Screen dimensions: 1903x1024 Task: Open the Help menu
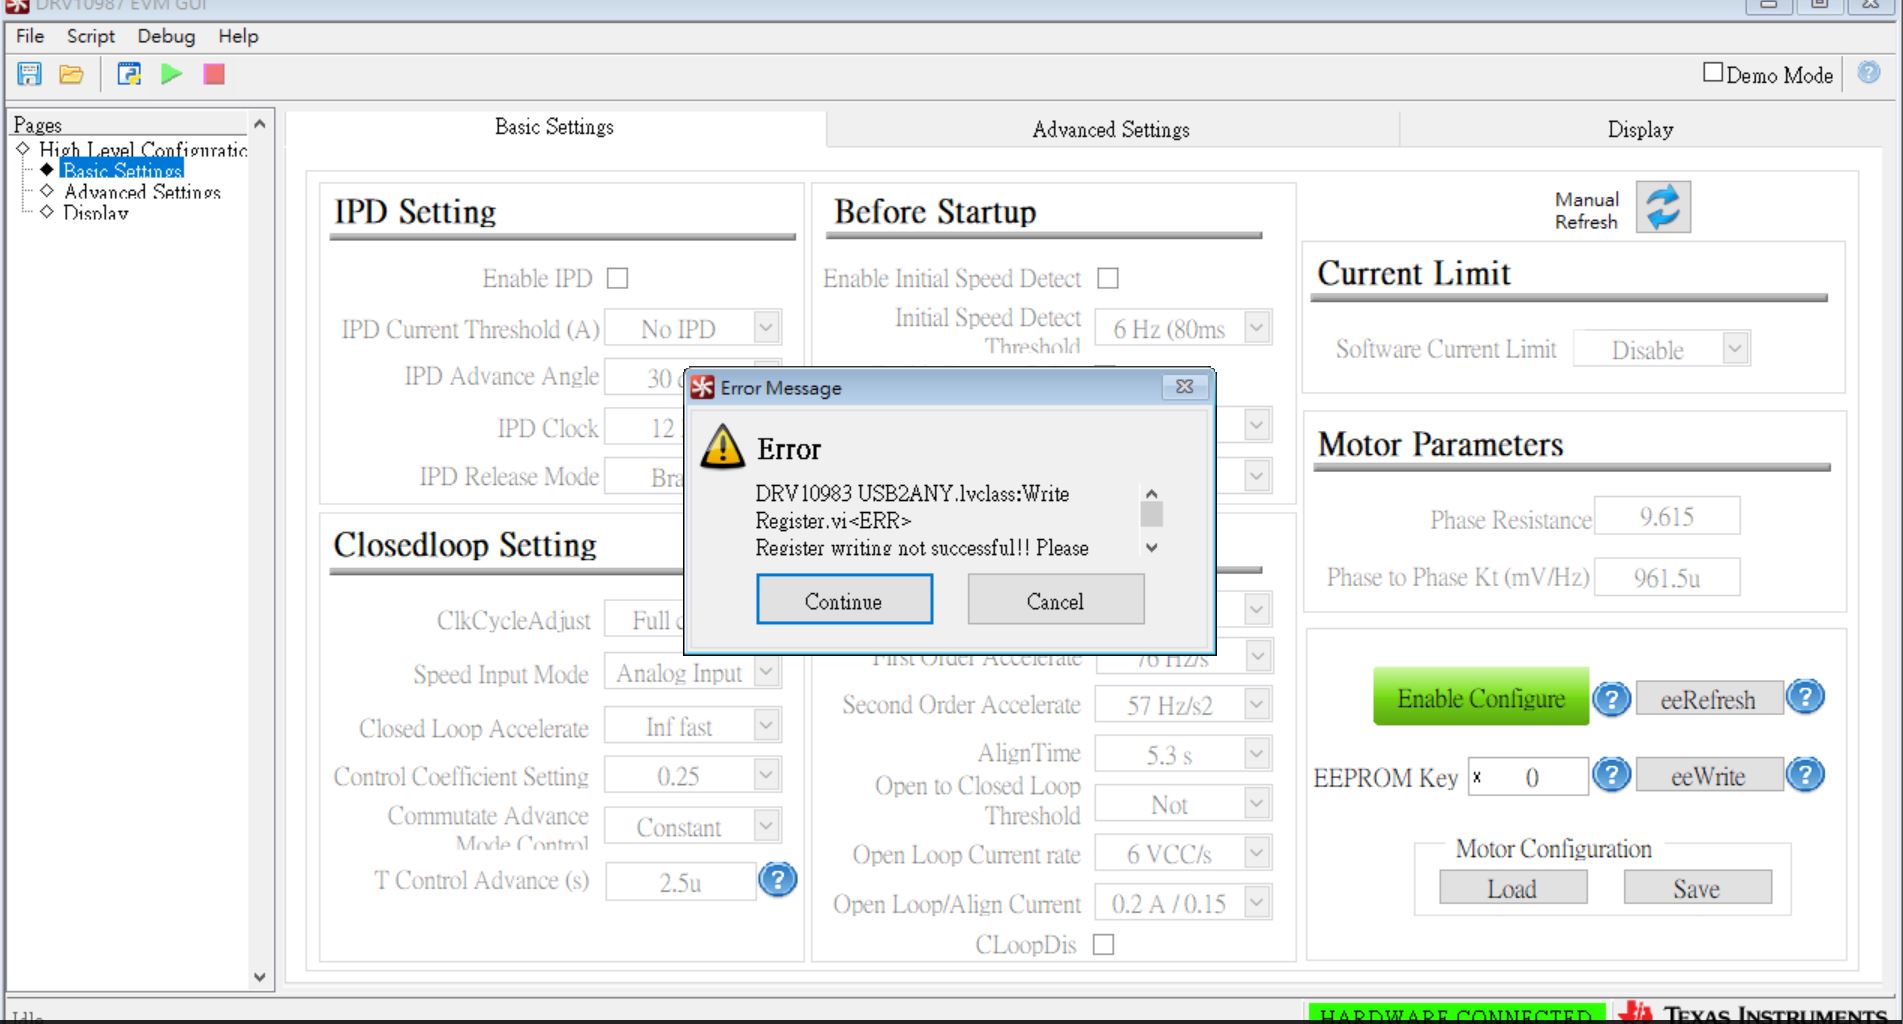point(238,36)
